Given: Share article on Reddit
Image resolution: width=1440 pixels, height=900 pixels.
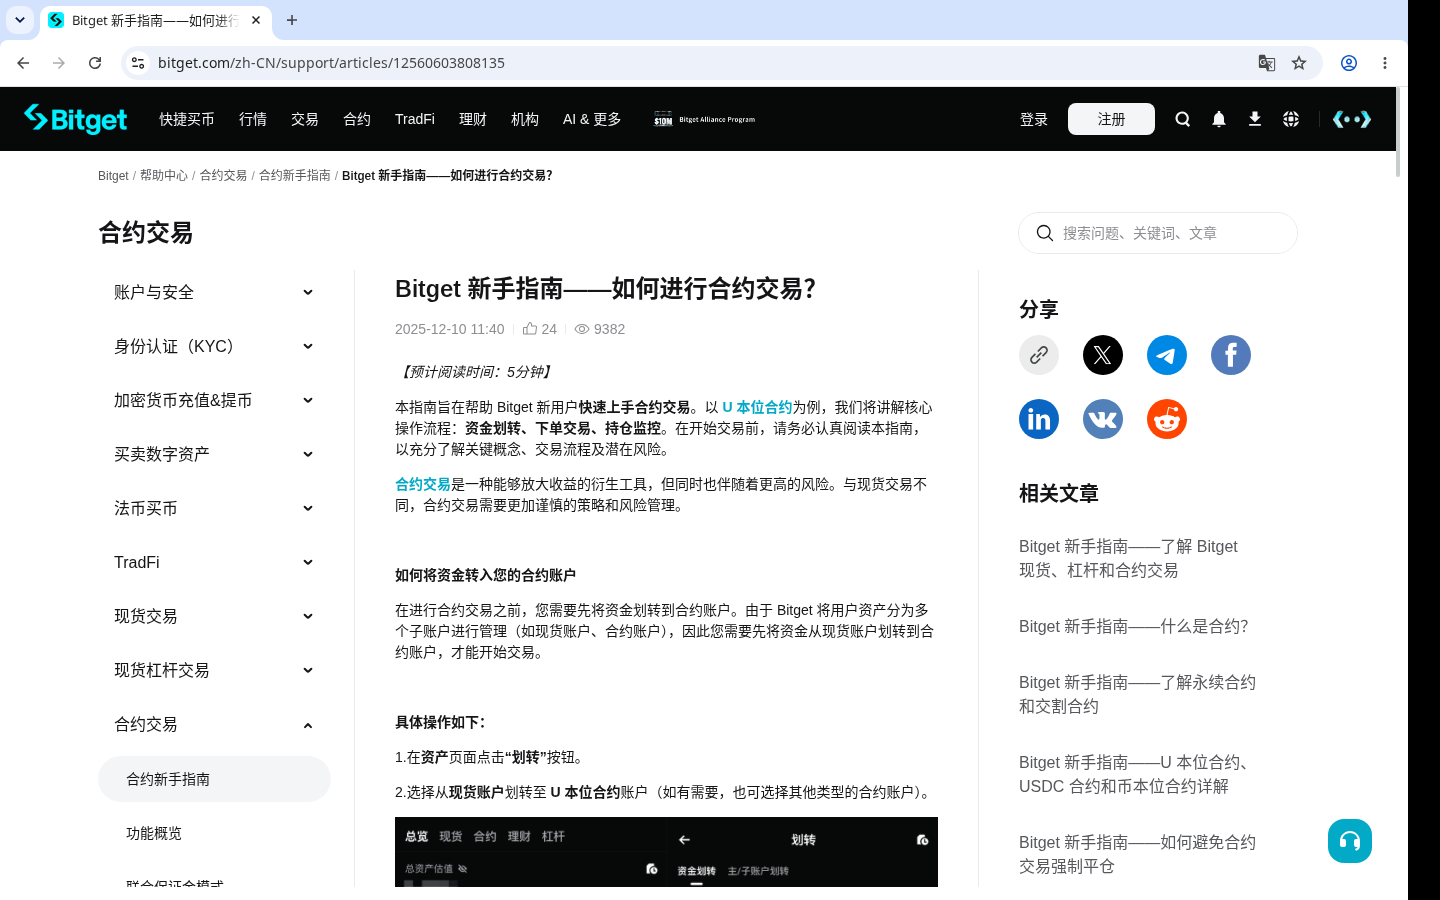Looking at the screenshot, I should coord(1167,419).
